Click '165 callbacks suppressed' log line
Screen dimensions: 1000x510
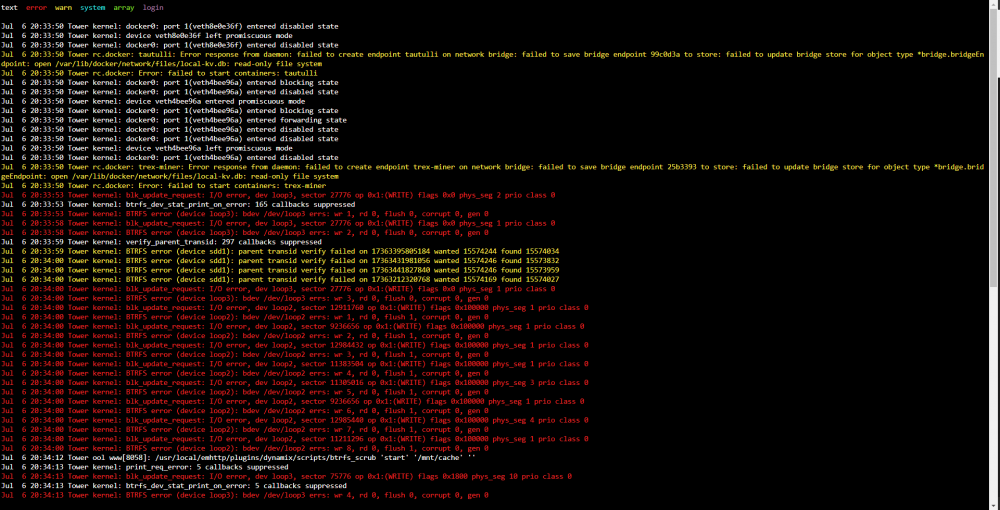click(x=178, y=205)
